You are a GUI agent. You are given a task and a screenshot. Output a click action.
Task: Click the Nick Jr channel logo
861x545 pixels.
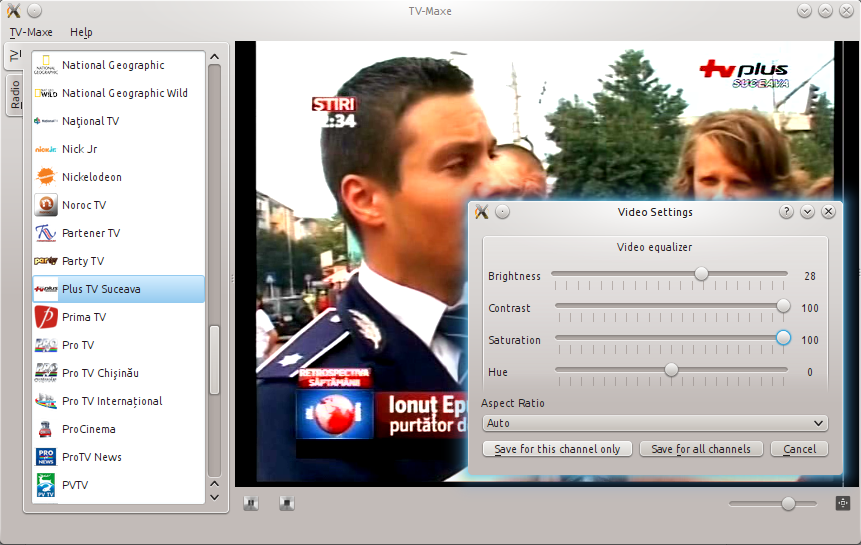pyautogui.click(x=46, y=149)
